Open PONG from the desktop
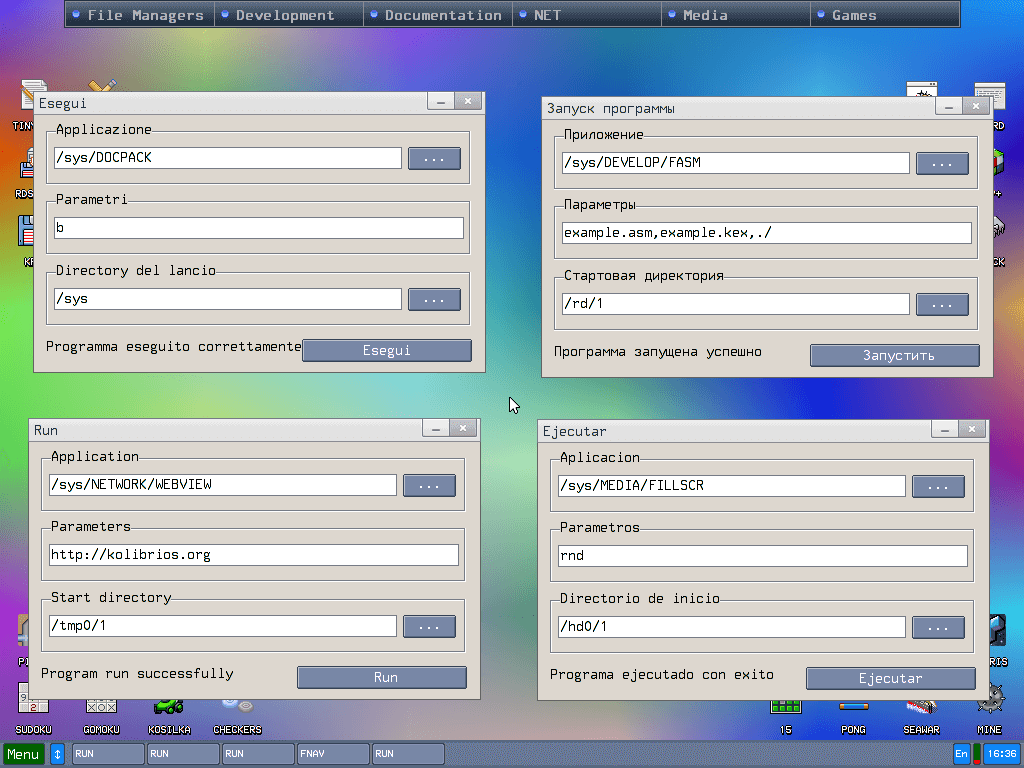This screenshot has width=1024, height=768. coord(853,713)
